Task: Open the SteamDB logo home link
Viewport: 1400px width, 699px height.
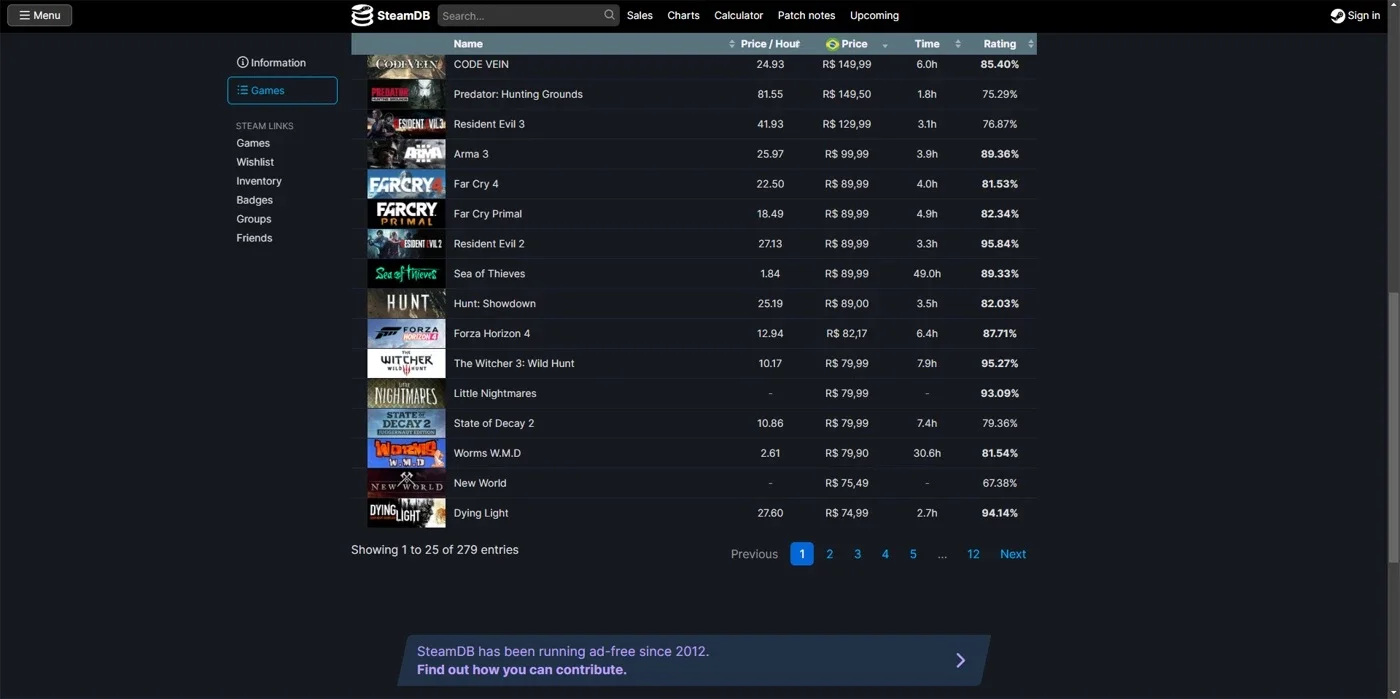Action: pyautogui.click(x=391, y=15)
